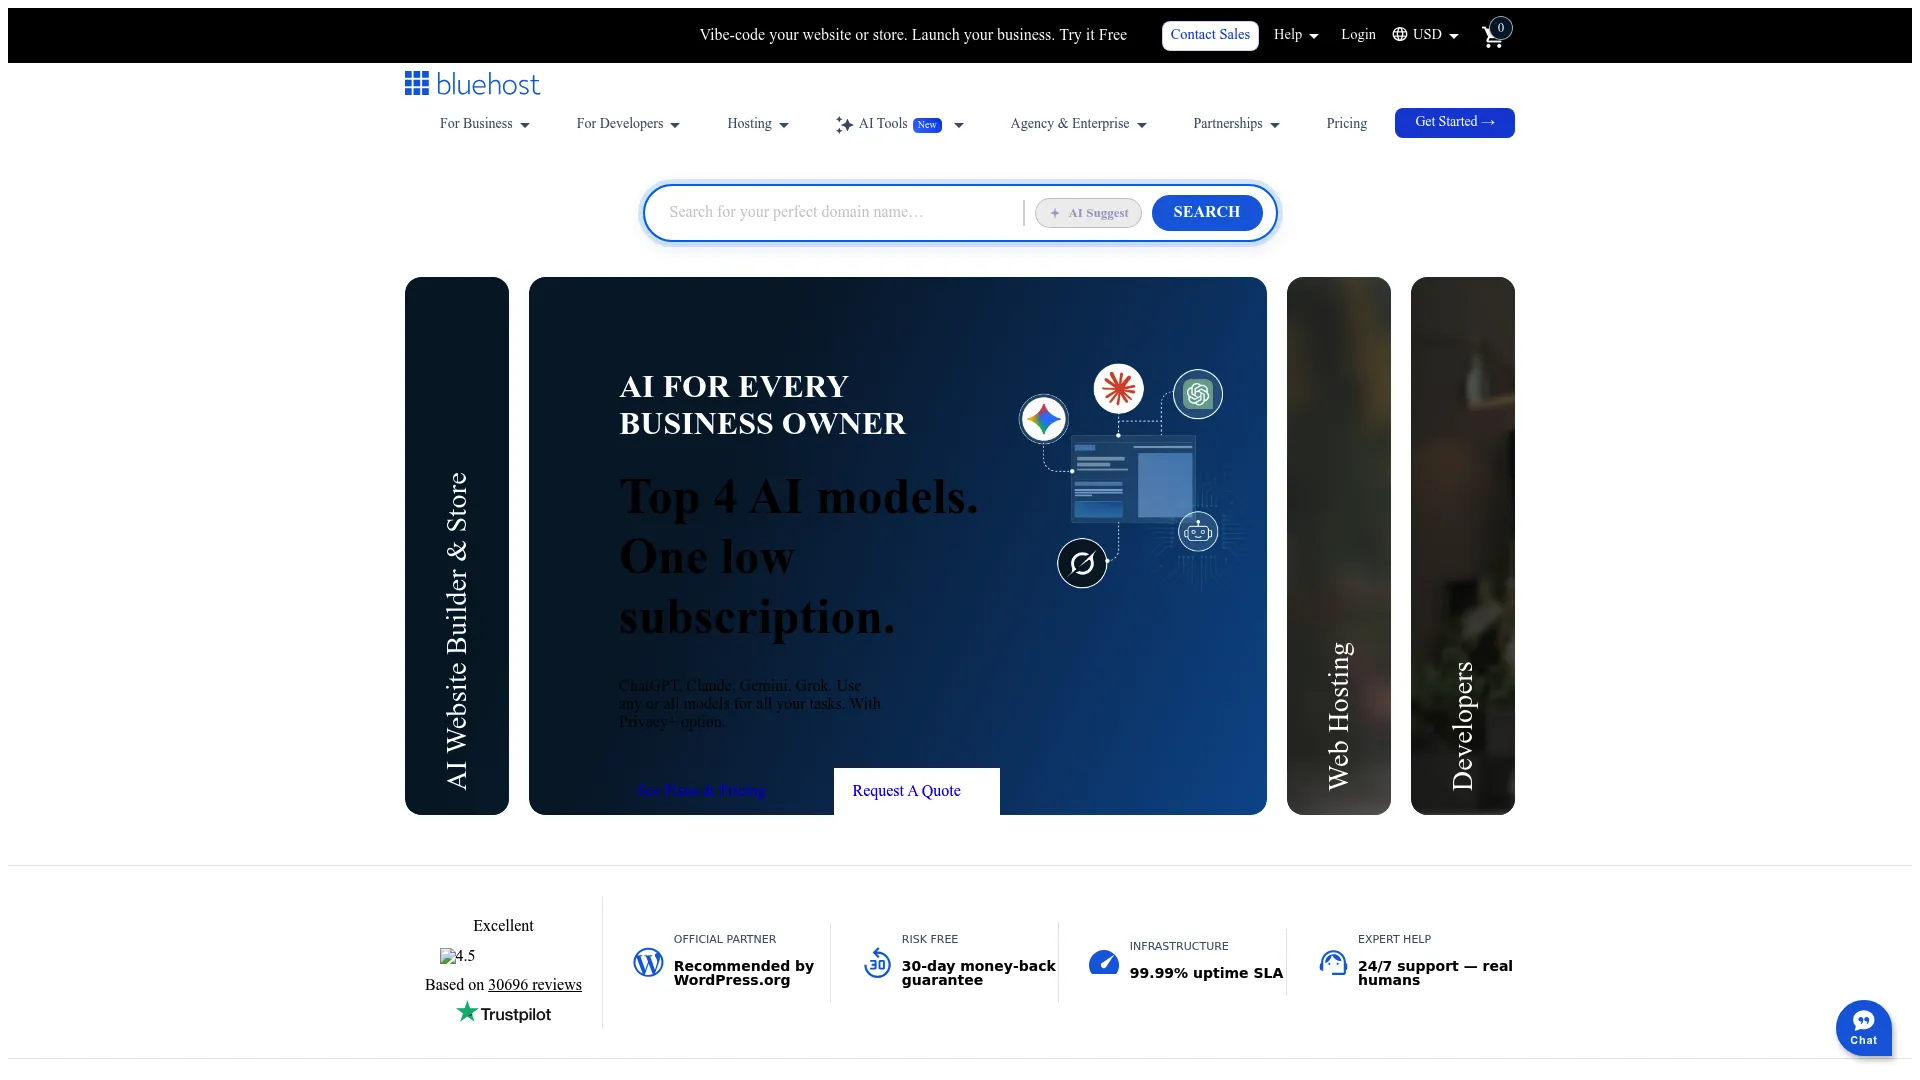Viewport: 1920px width, 1080px height.
Task: Expand the For Developers menu
Action: pyautogui.click(x=628, y=124)
